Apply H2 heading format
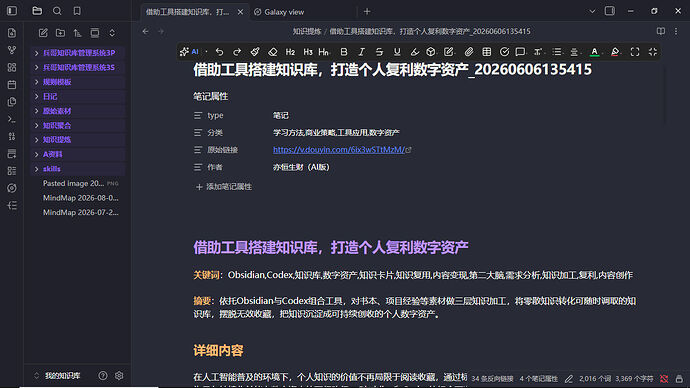690x388 pixels. [x=290, y=52]
